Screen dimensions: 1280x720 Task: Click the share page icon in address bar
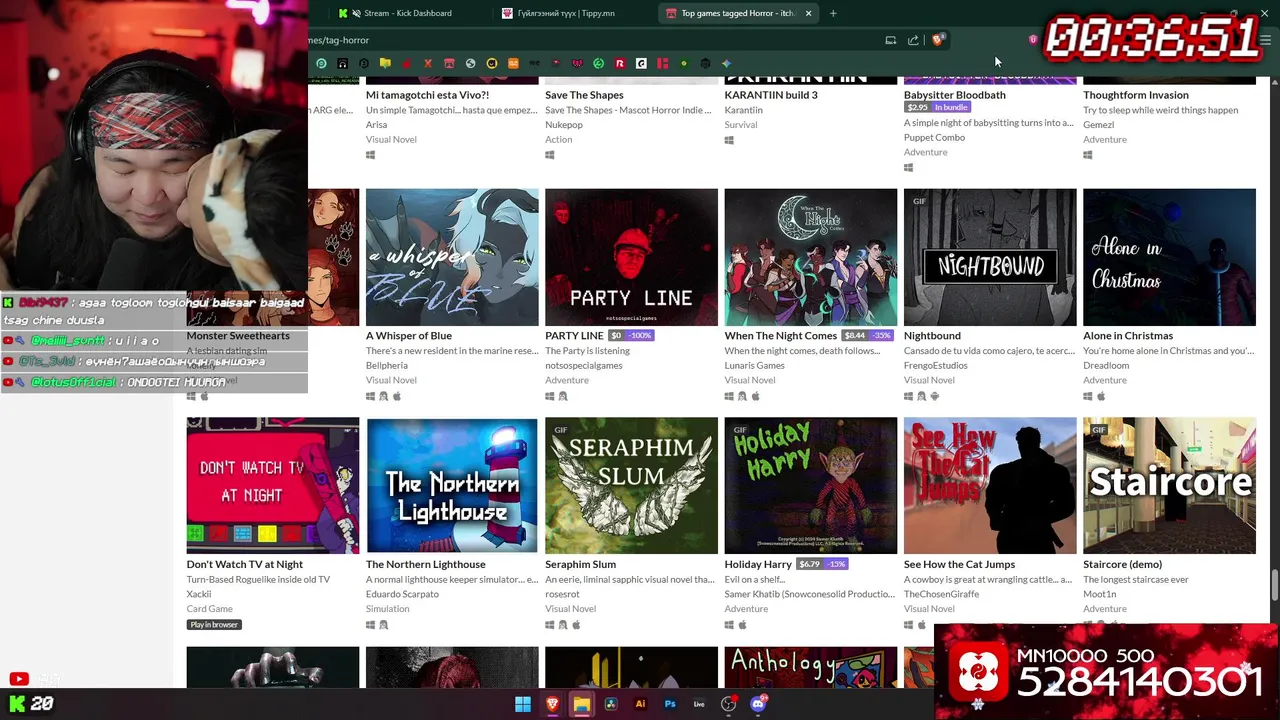[913, 40]
